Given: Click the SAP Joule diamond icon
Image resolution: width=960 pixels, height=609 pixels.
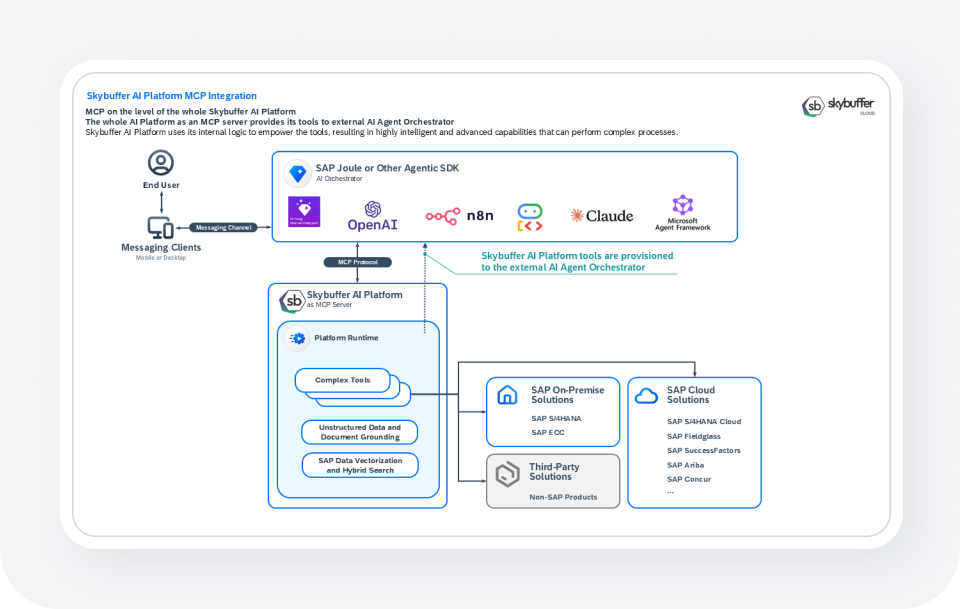Looking at the screenshot, I should coord(297,173).
